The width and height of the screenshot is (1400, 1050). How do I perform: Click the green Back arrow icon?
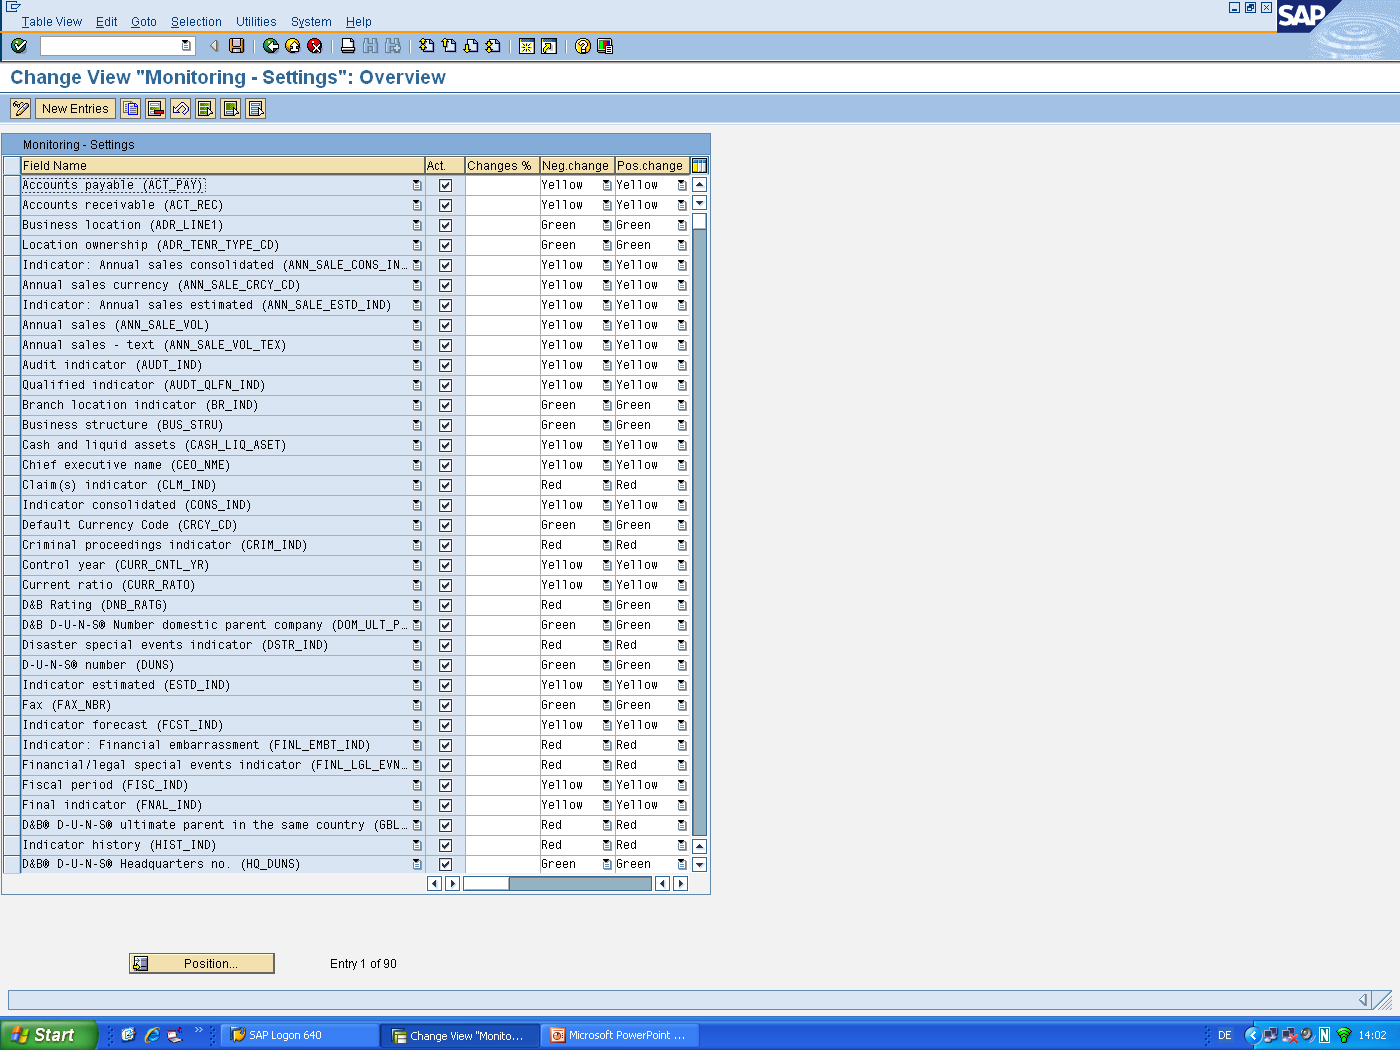271,46
